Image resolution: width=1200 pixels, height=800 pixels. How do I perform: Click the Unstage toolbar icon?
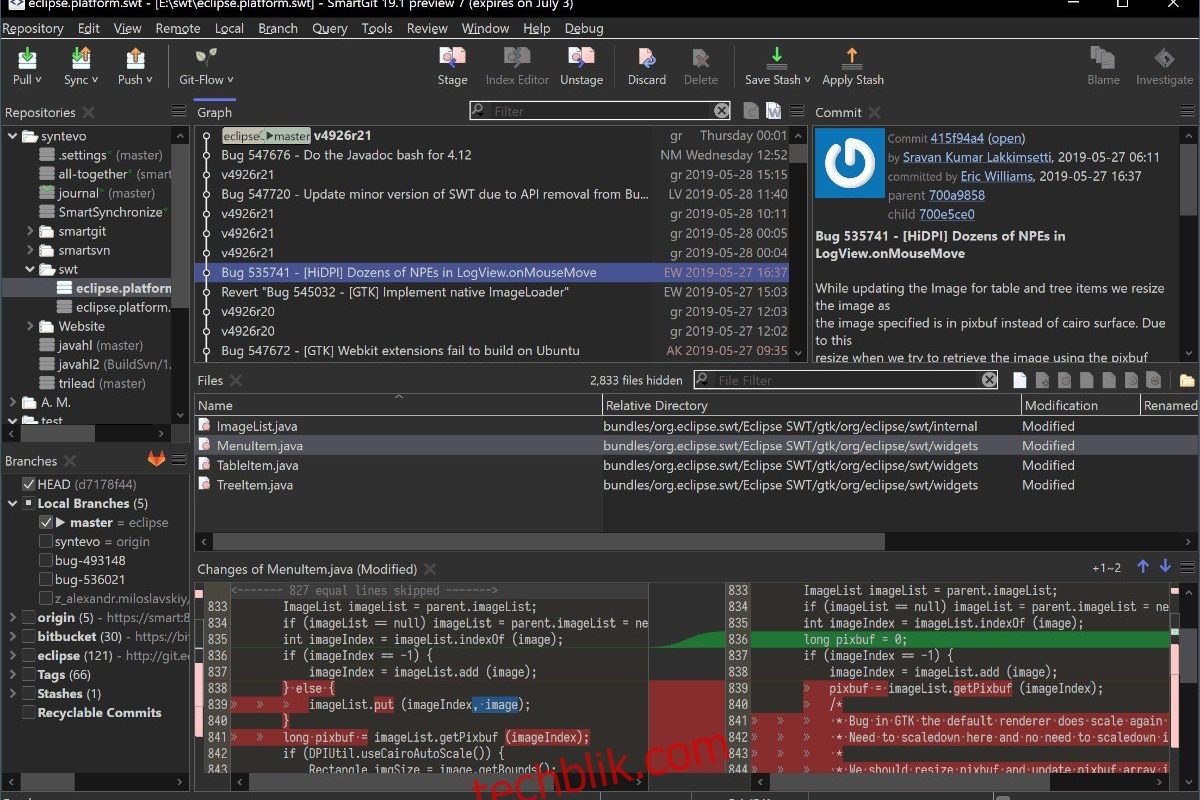pos(581,58)
